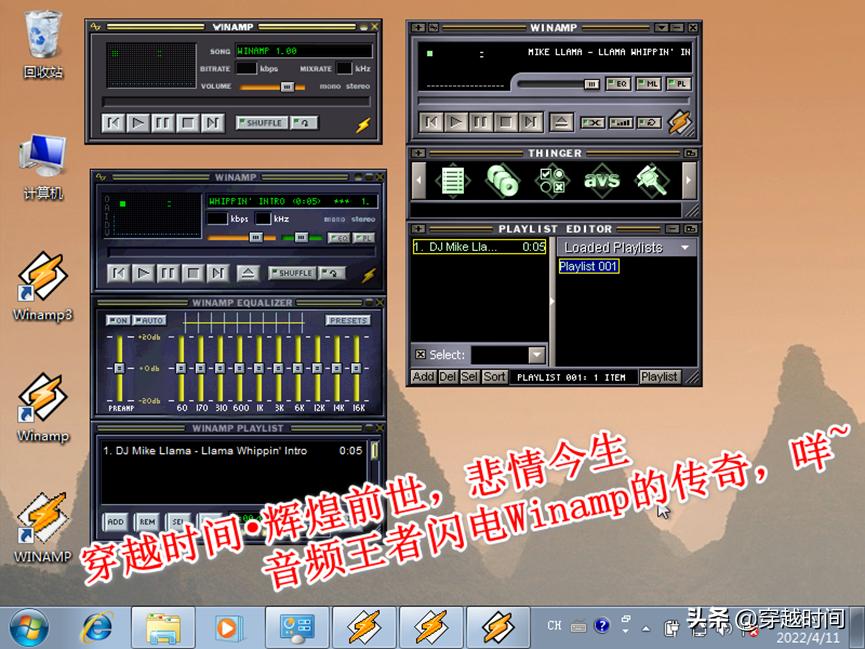
Task: Open media library discs icon in Thinger
Action: [502, 180]
